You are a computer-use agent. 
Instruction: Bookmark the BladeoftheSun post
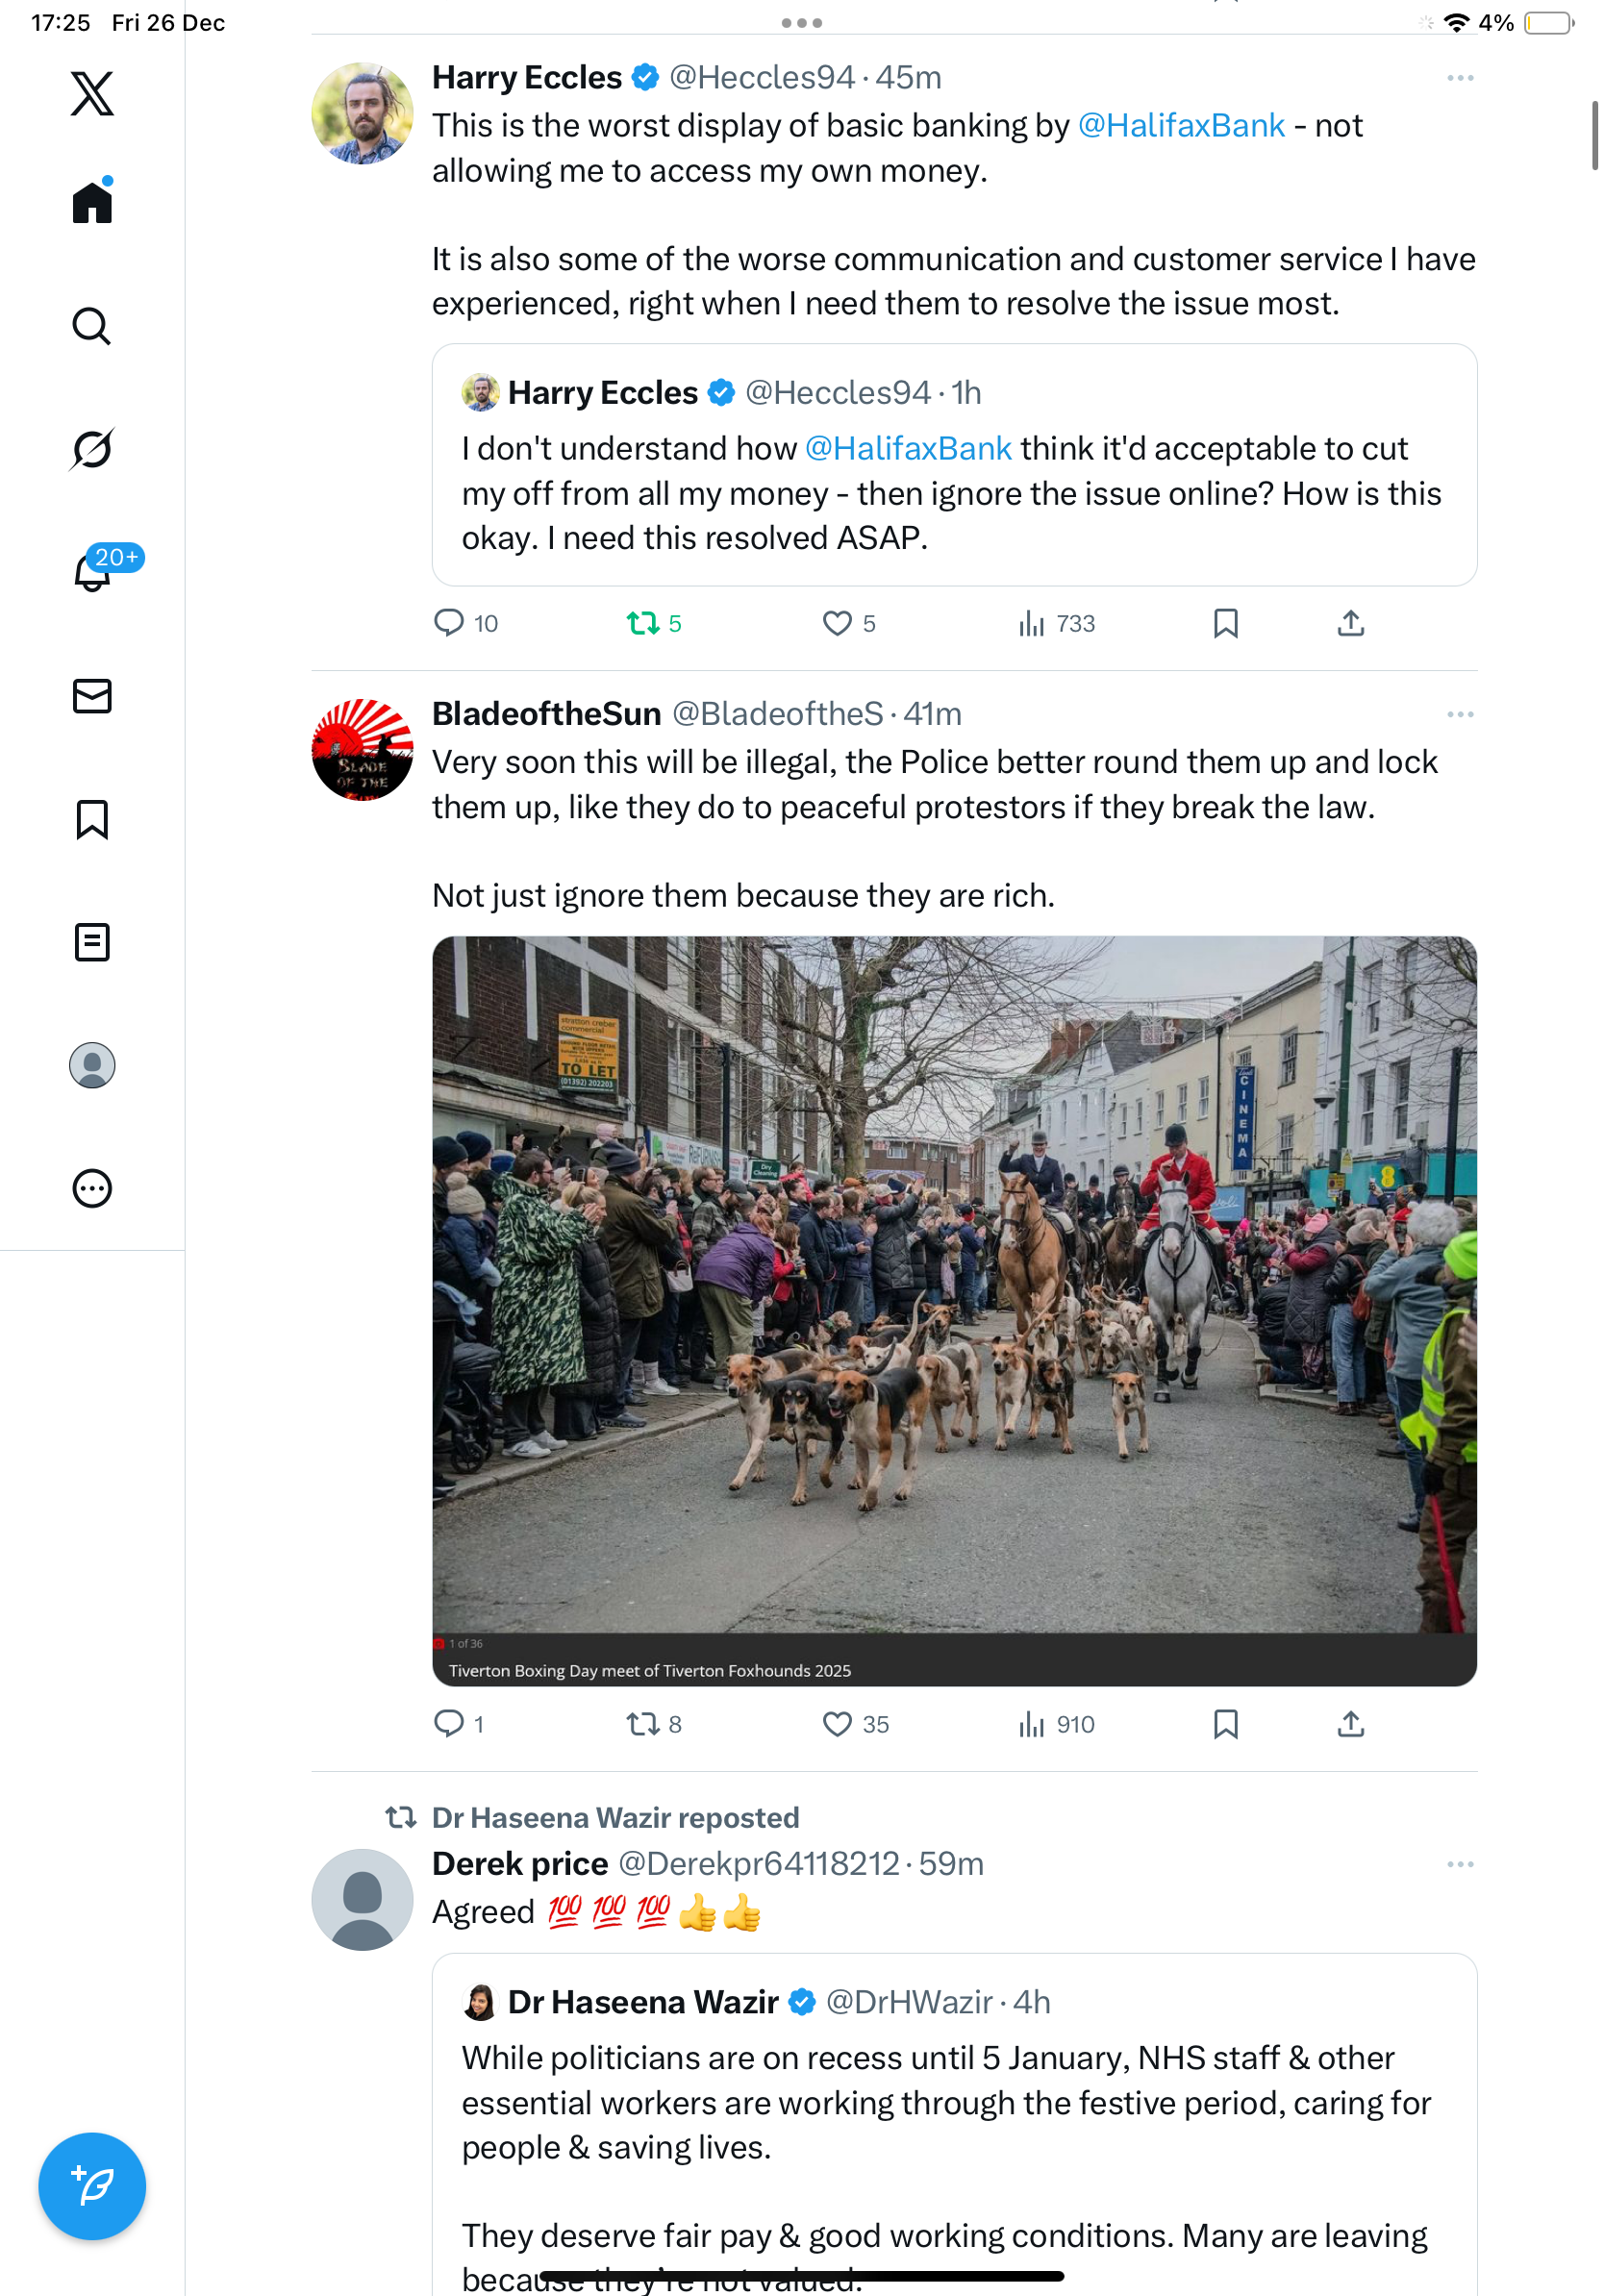pyautogui.click(x=1225, y=1724)
